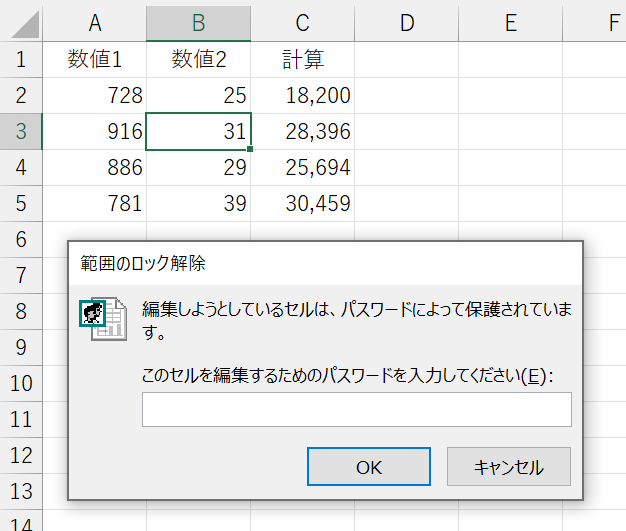626x531 pixels.
Task: Select cell containing 18,200
Action: [x=302, y=96]
